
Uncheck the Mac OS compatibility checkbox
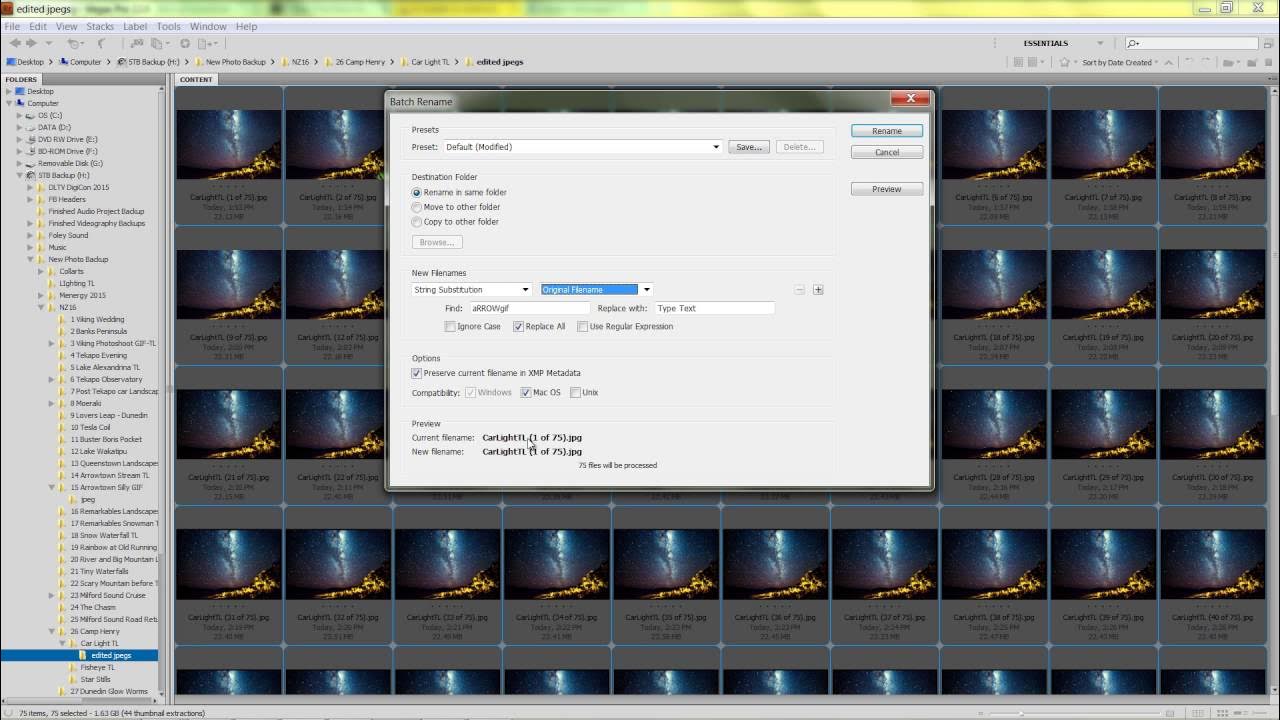point(525,393)
